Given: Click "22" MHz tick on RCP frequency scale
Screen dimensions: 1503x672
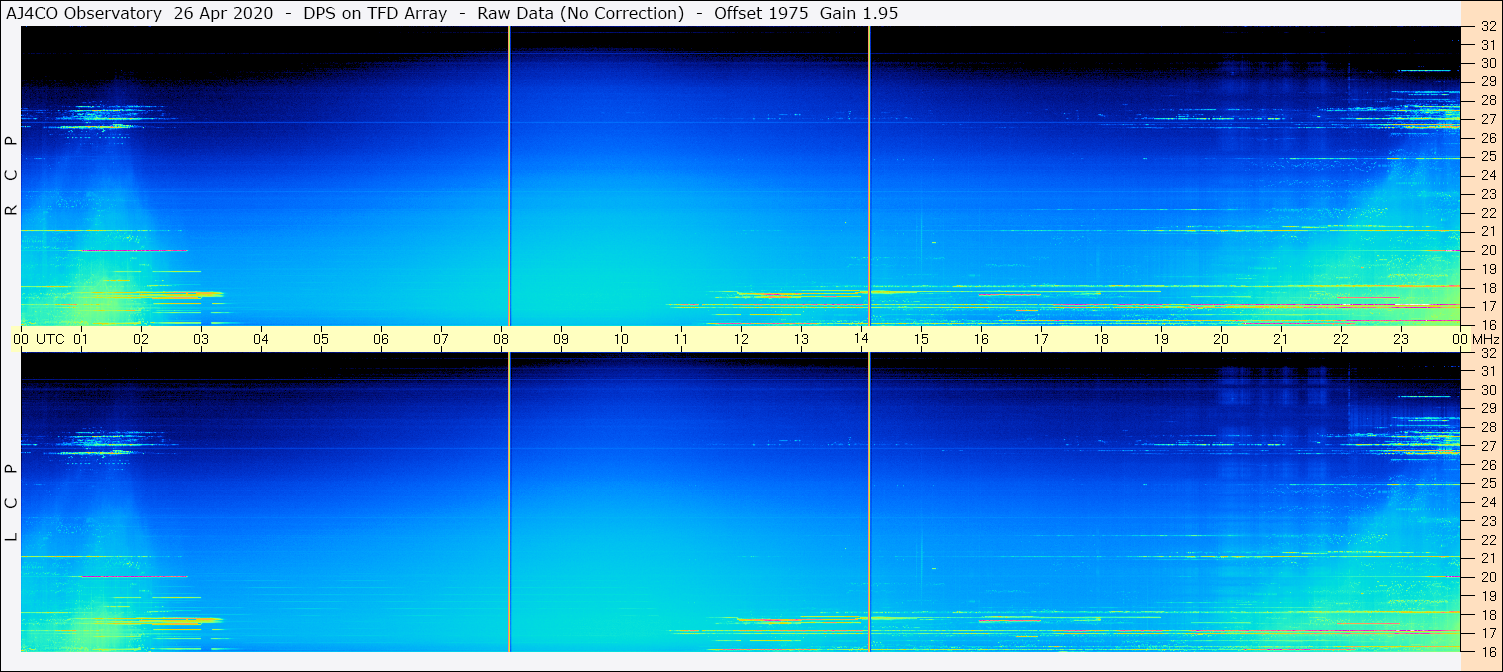Looking at the screenshot, I should coord(1487,213).
